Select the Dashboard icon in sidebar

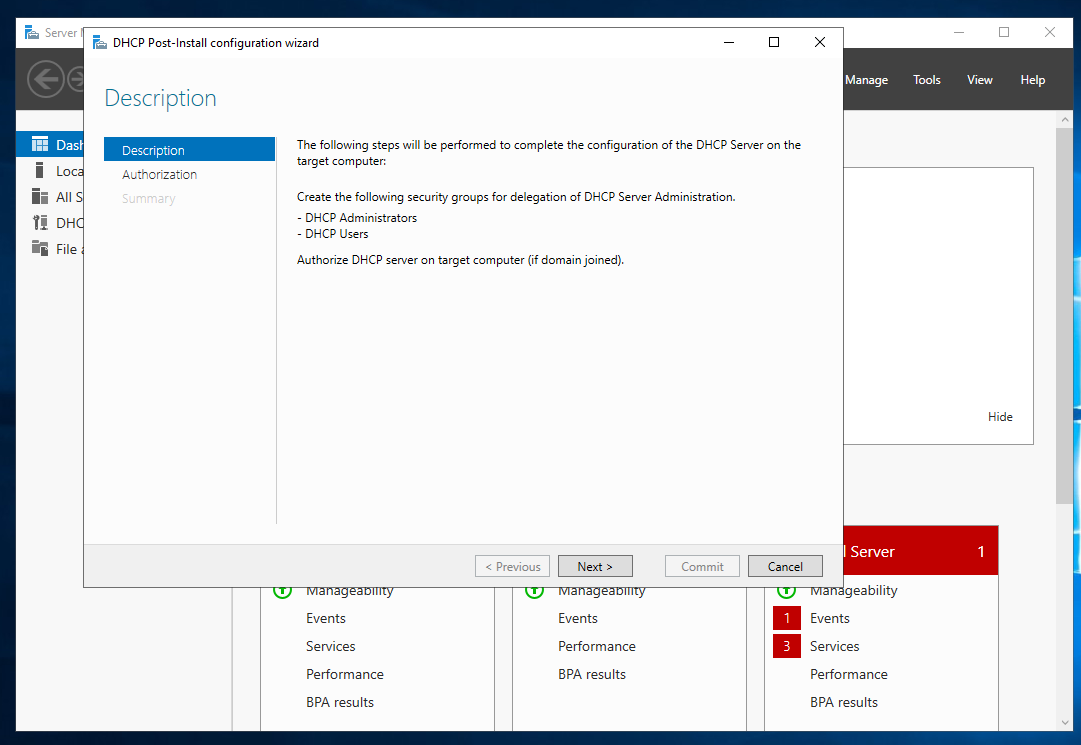[x=40, y=145]
